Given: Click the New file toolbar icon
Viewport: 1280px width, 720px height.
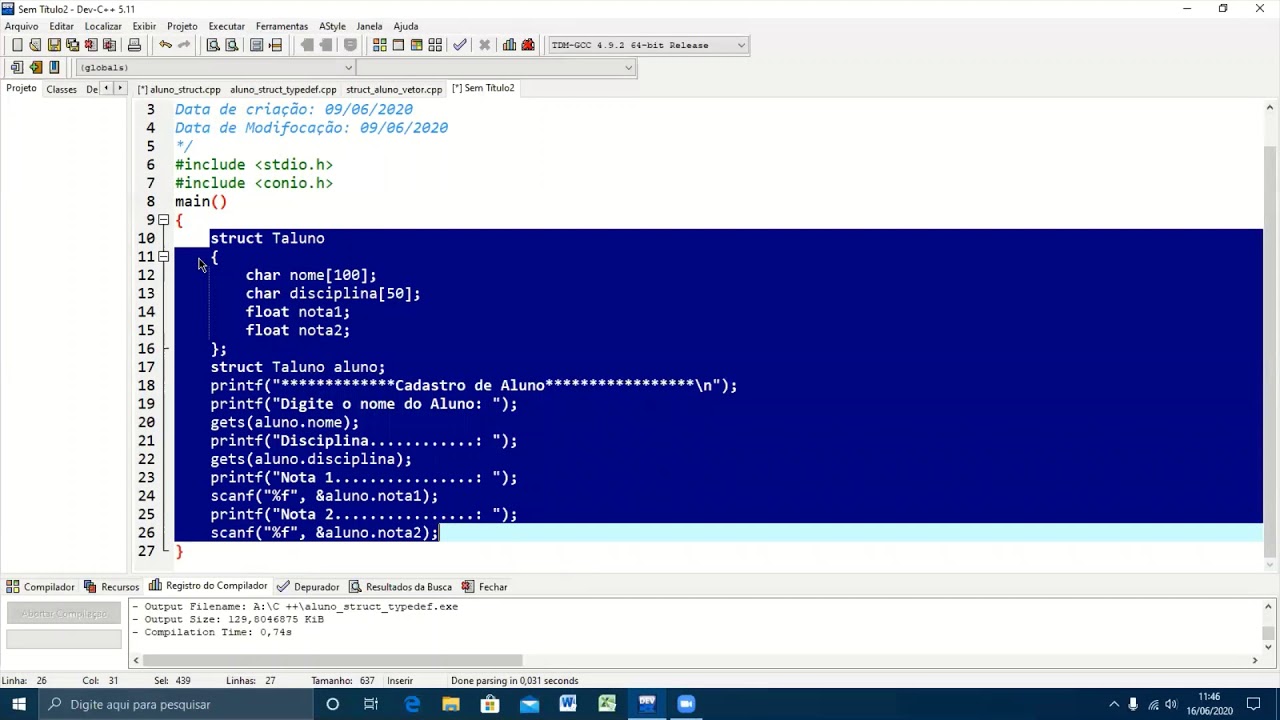Looking at the screenshot, I should click(x=17, y=45).
